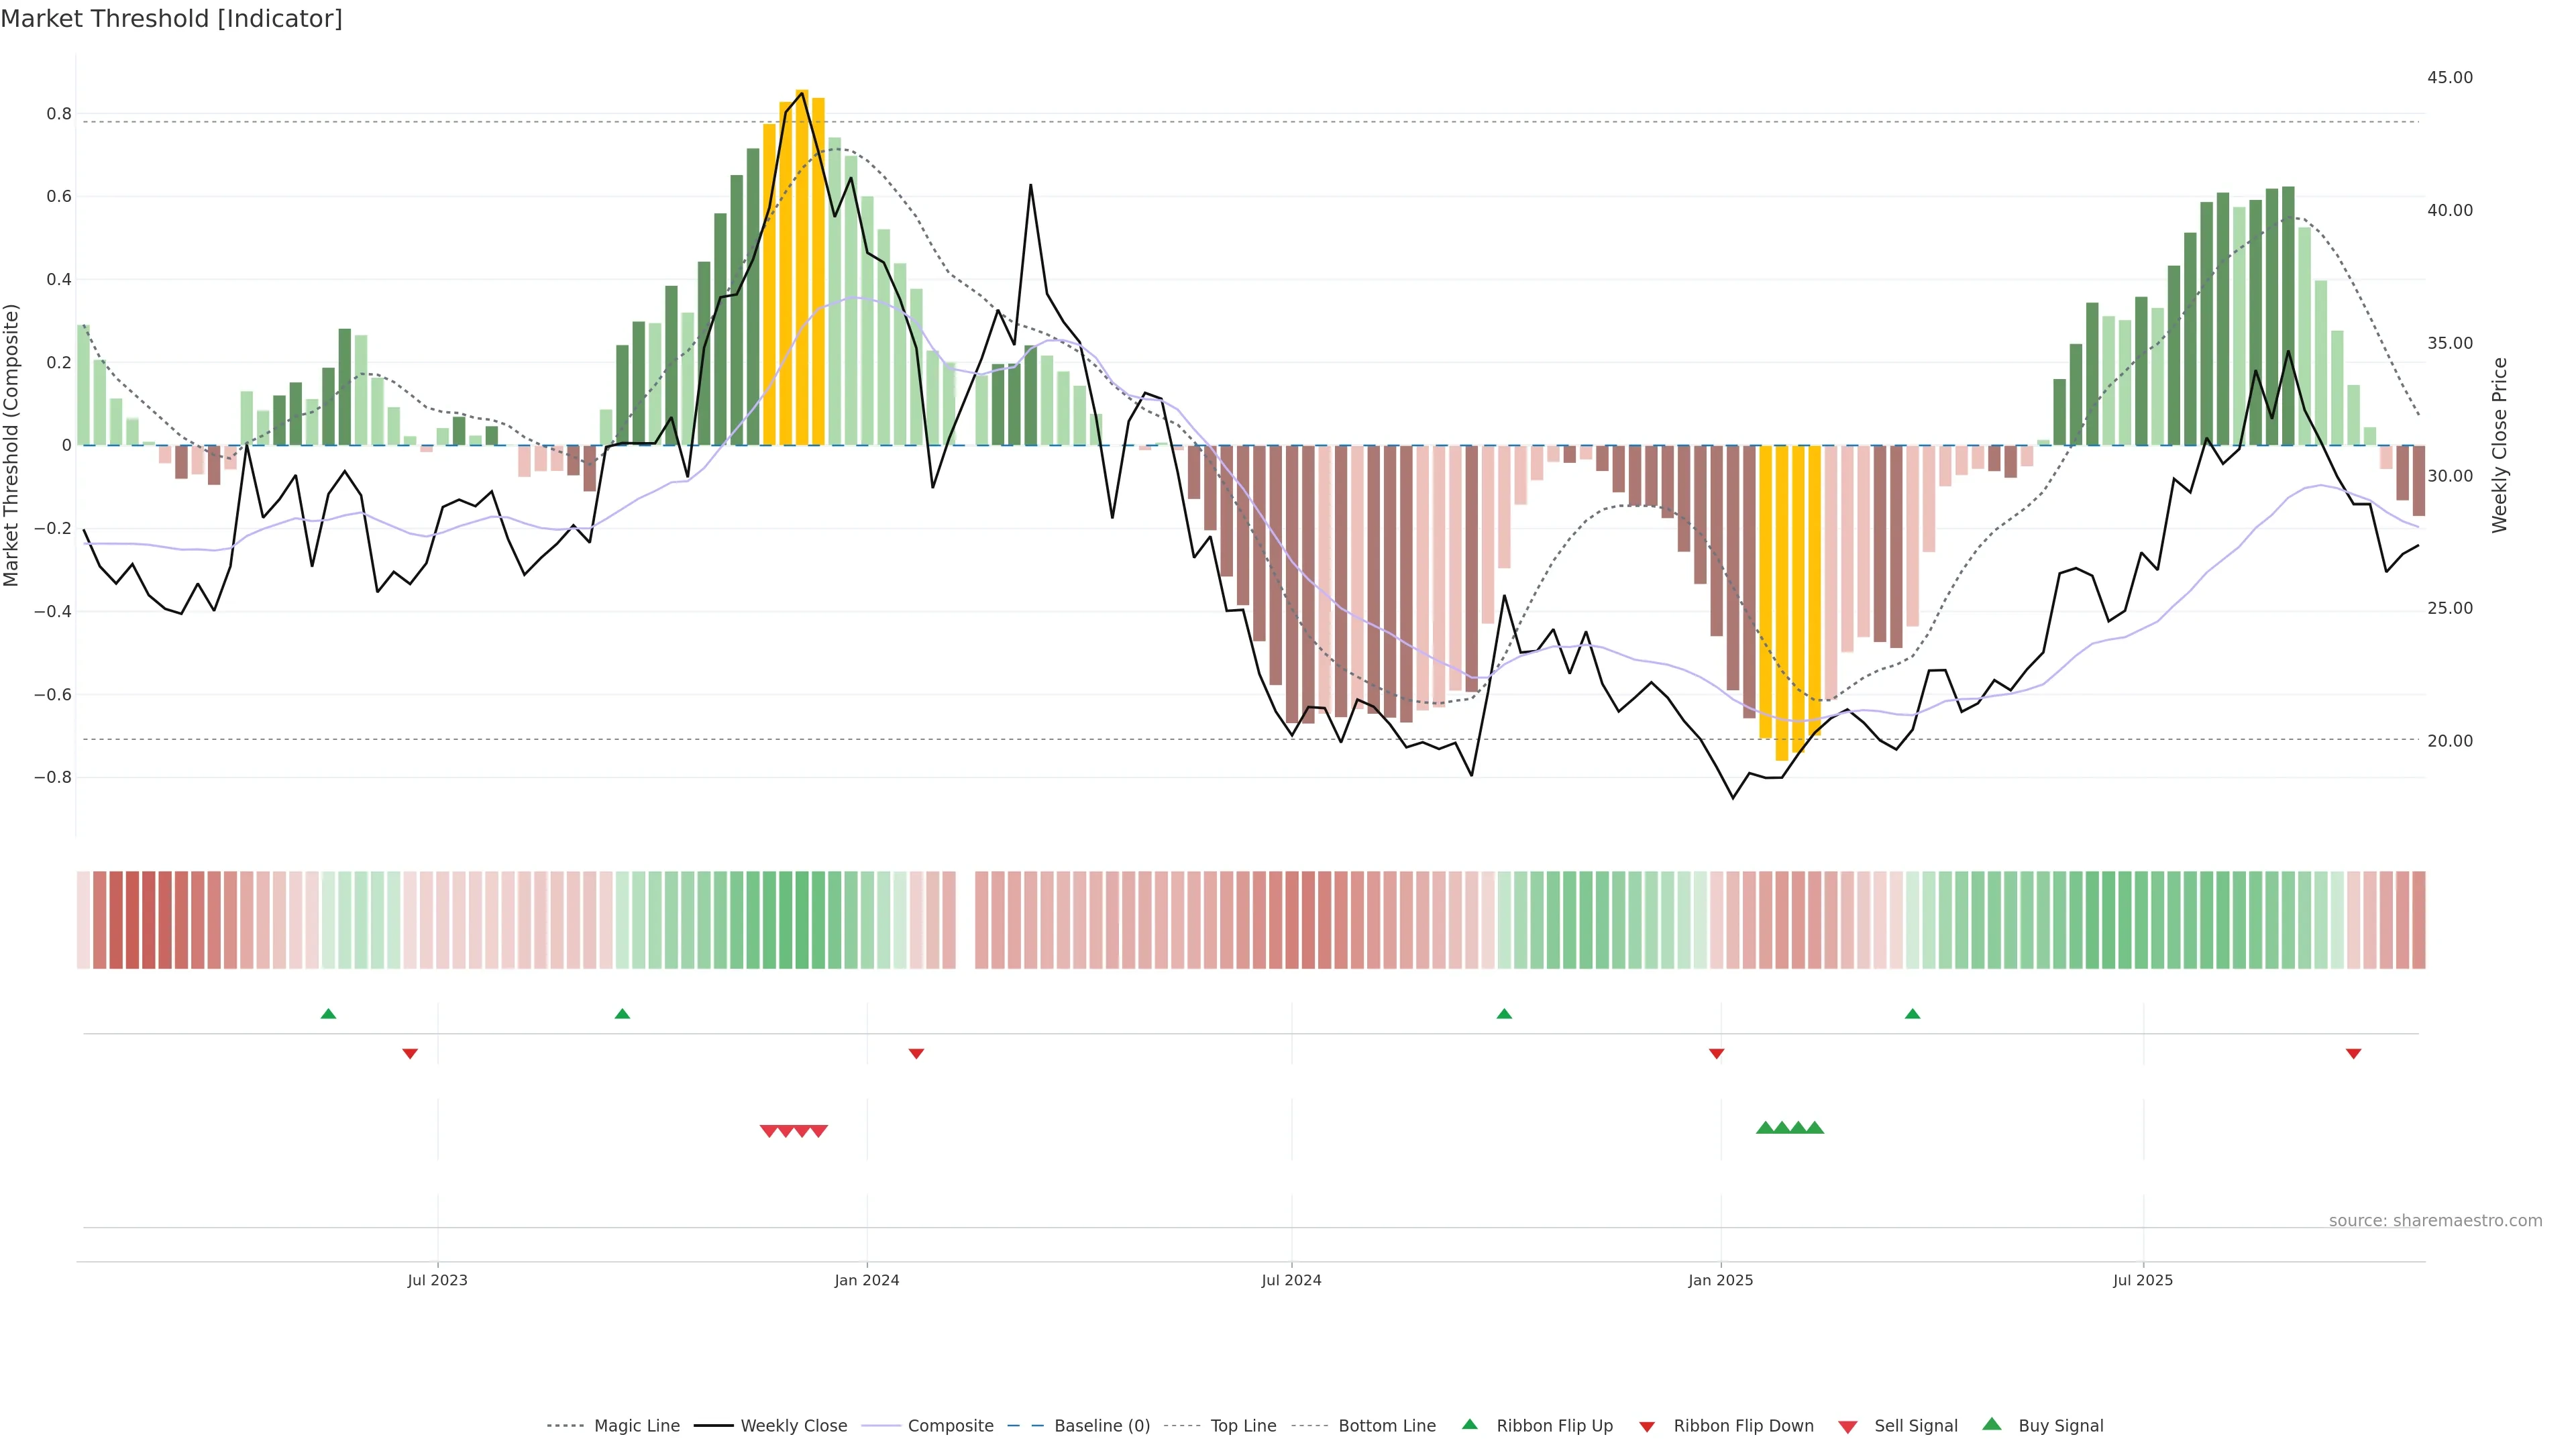Click the Ribbon Flip Down legend triangle icon
Viewport: 2576px width, 1449px height.
(x=1647, y=1427)
